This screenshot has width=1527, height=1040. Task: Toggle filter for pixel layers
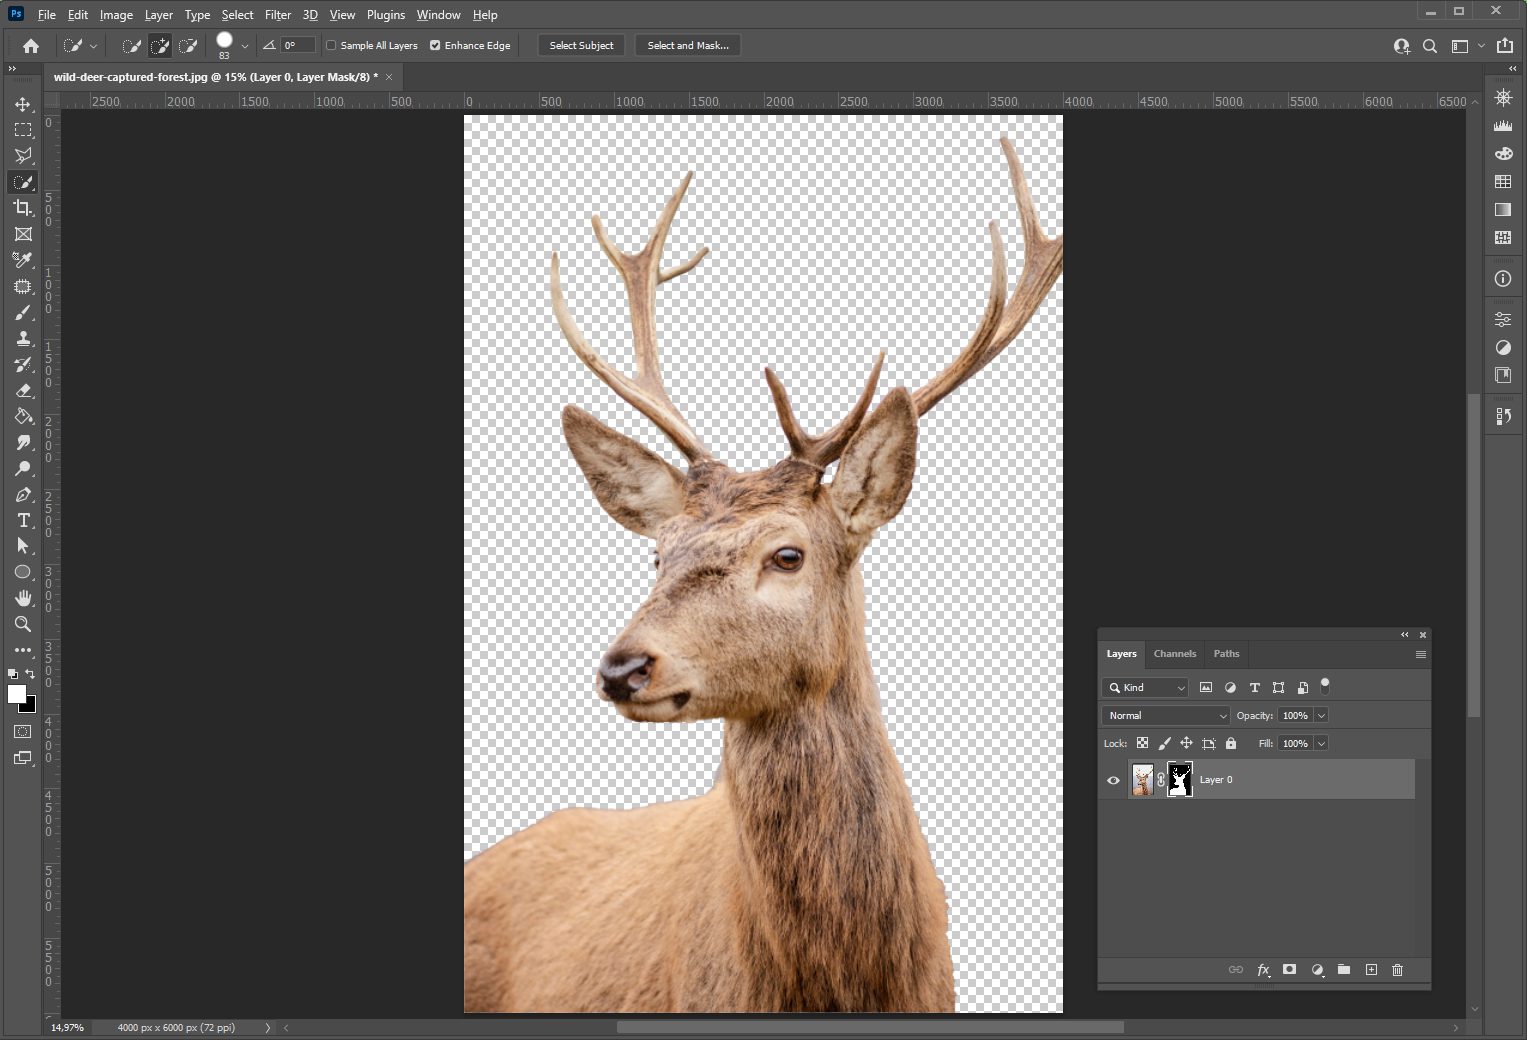tap(1206, 687)
